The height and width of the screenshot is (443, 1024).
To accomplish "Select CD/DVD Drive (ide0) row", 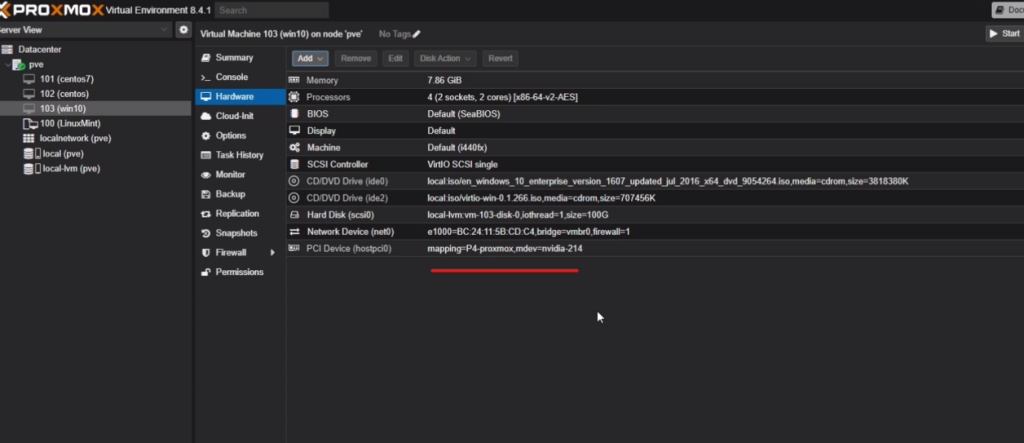I will [655, 181].
